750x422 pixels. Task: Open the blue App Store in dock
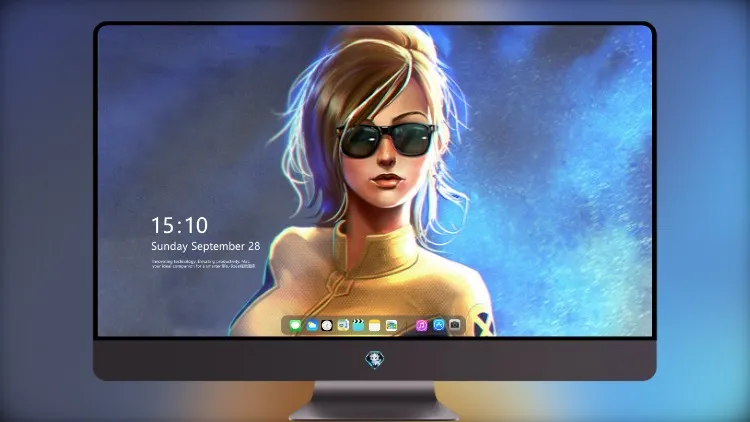(439, 325)
